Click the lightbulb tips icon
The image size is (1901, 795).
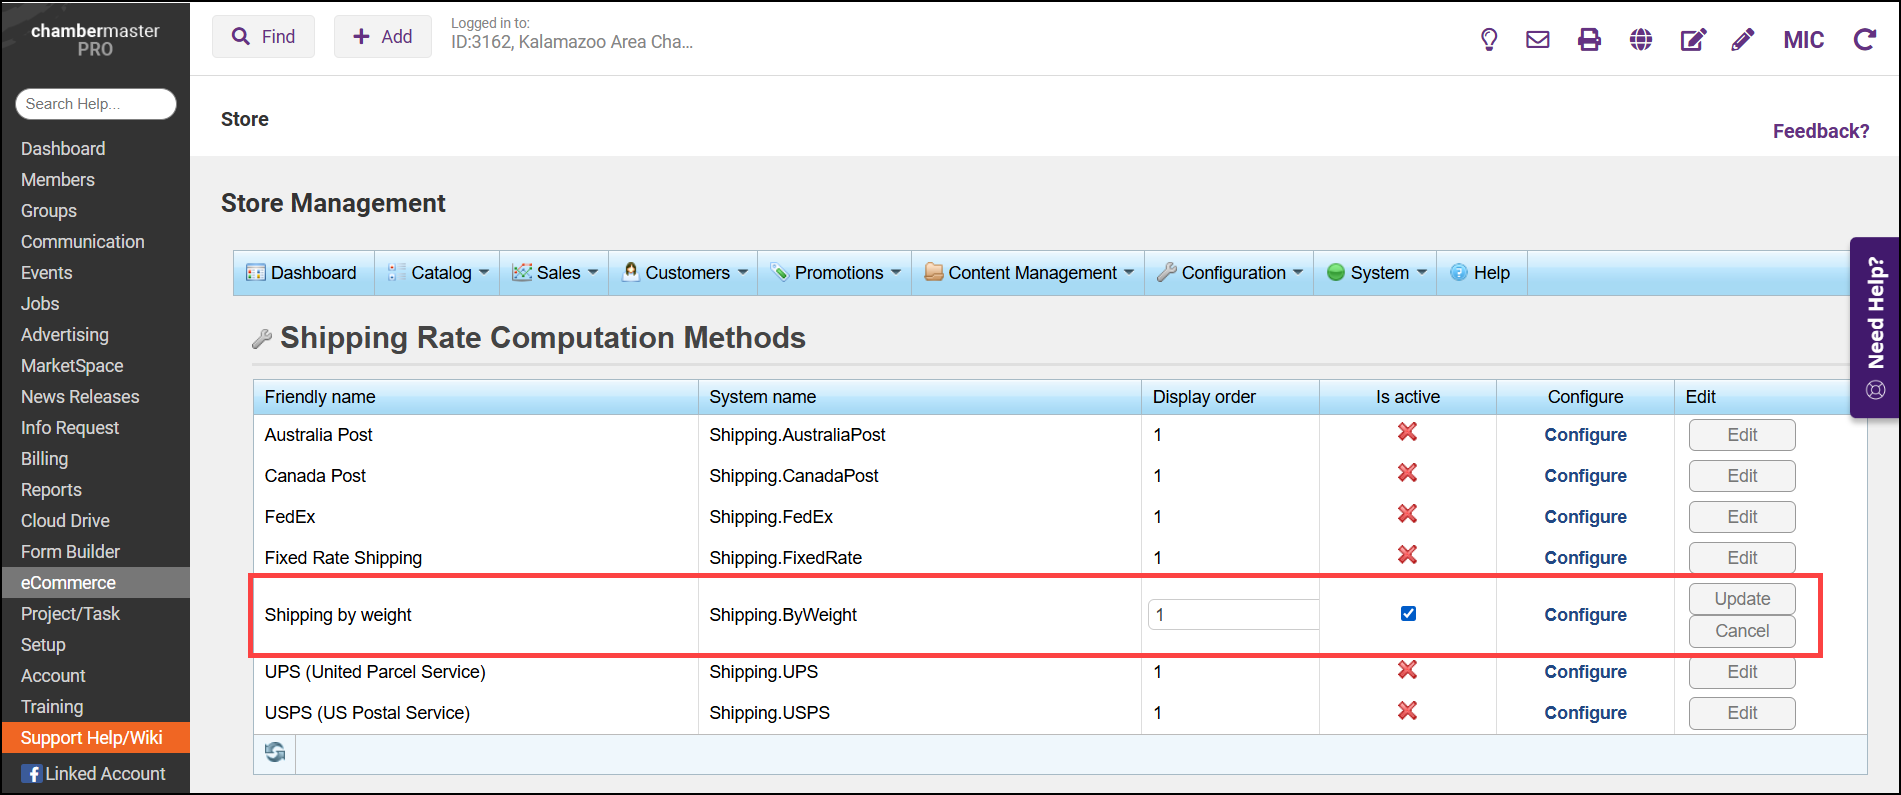(x=1489, y=40)
